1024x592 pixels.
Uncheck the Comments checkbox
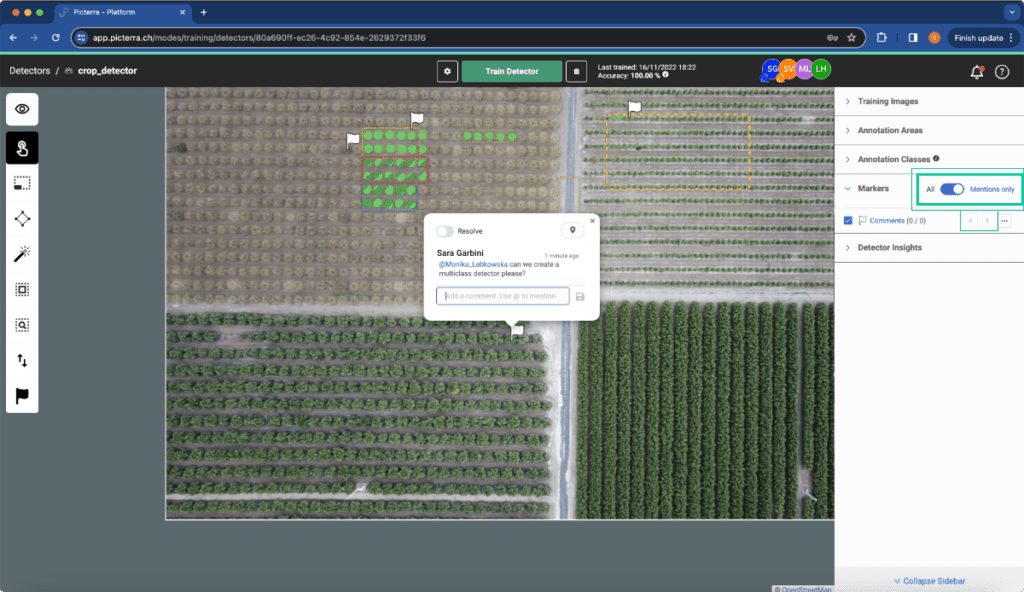click(x=848, y=221)
